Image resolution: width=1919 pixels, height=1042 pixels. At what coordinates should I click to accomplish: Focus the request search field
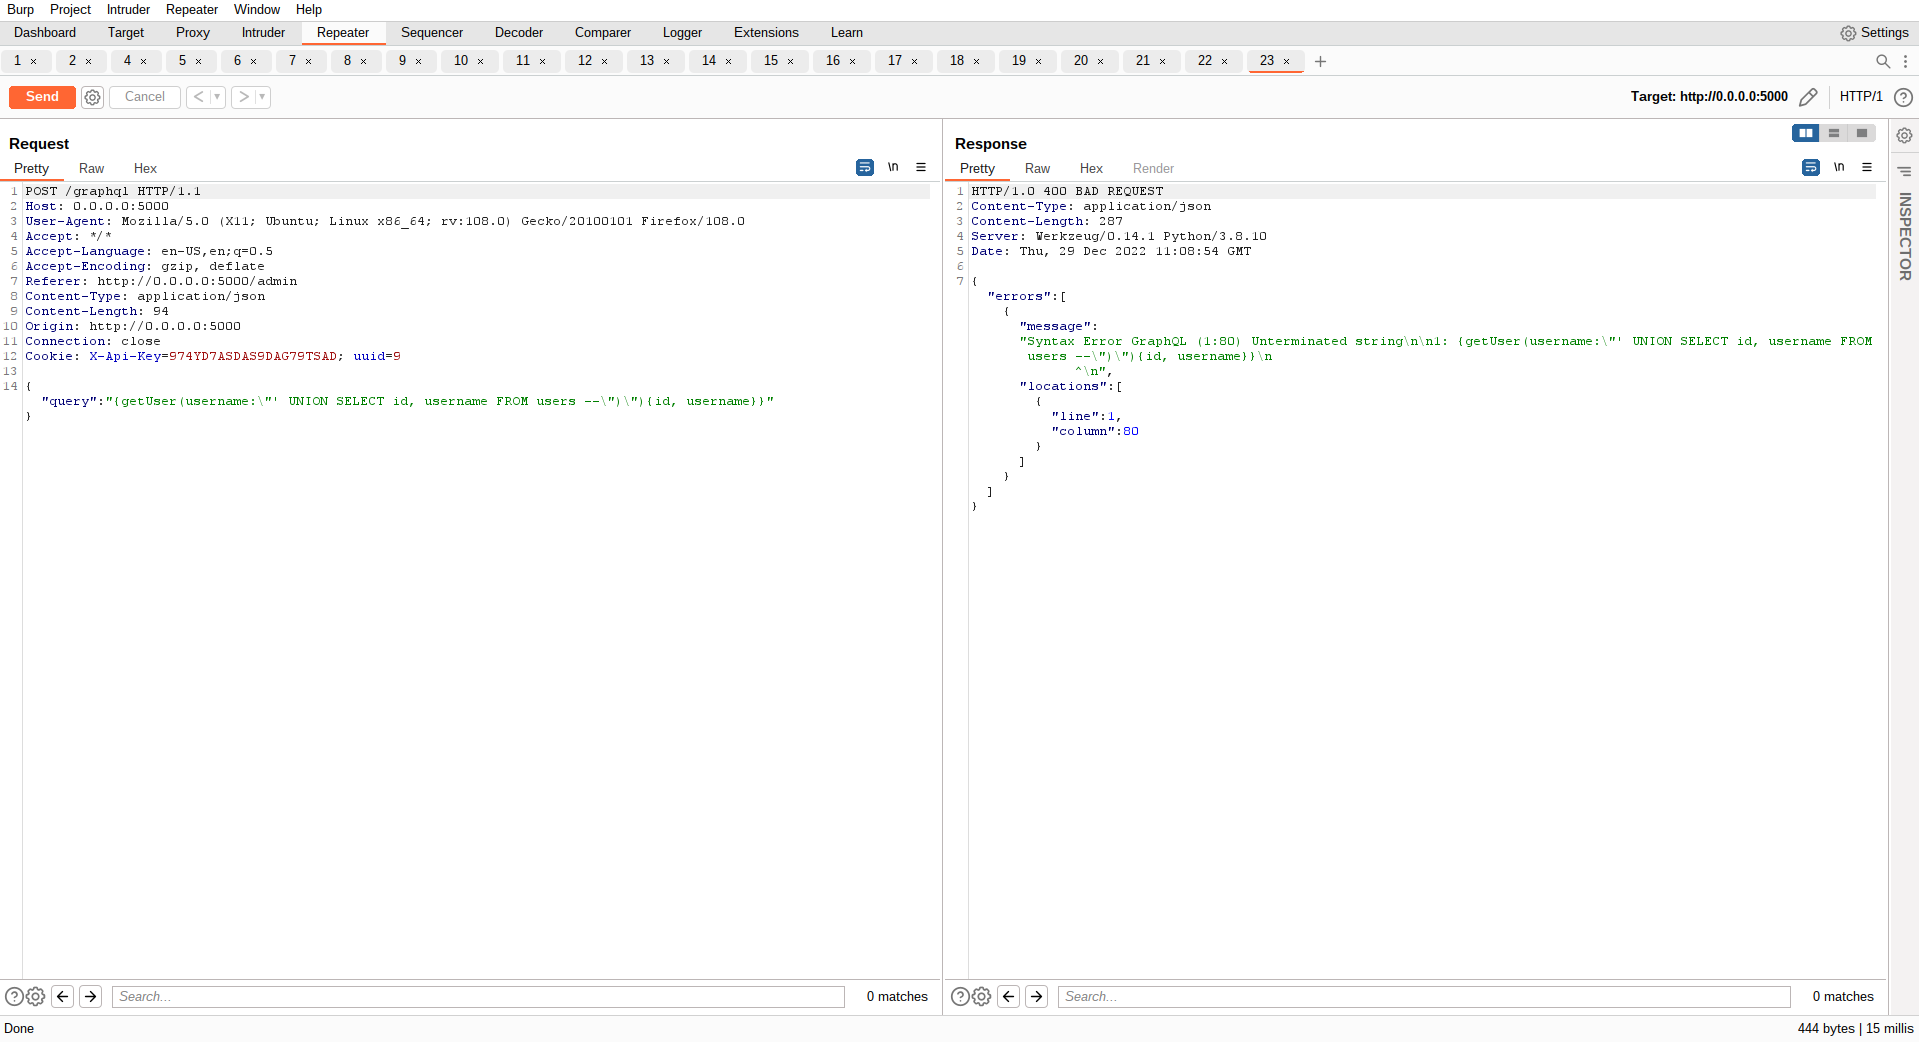point(478,997)
